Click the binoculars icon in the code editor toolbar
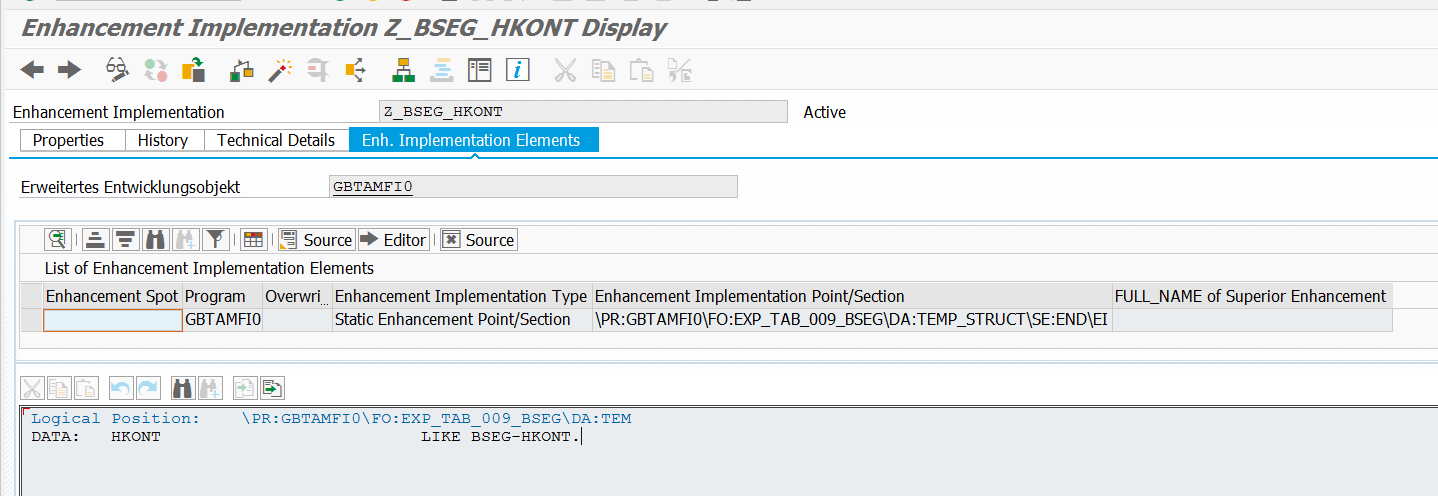Image resolution: width=1438 pixels, height=496 pixels. click(x=182, y=388)
